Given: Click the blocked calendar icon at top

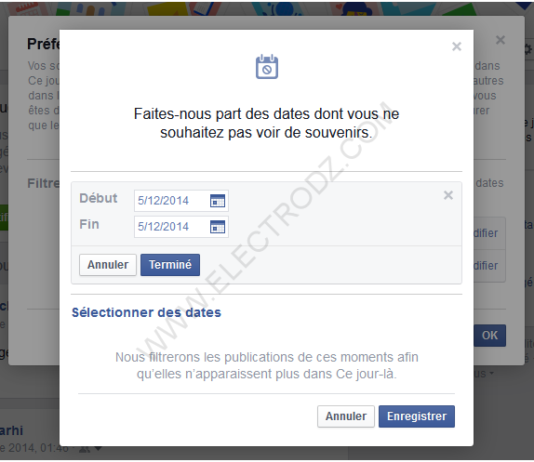Looking at the screenshot, I should pyautogui.click(x=267, y=67).
